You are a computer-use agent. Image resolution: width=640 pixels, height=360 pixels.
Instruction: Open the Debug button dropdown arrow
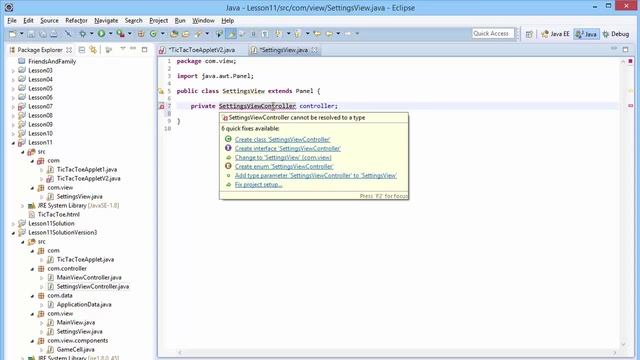[x=91, y=34]
